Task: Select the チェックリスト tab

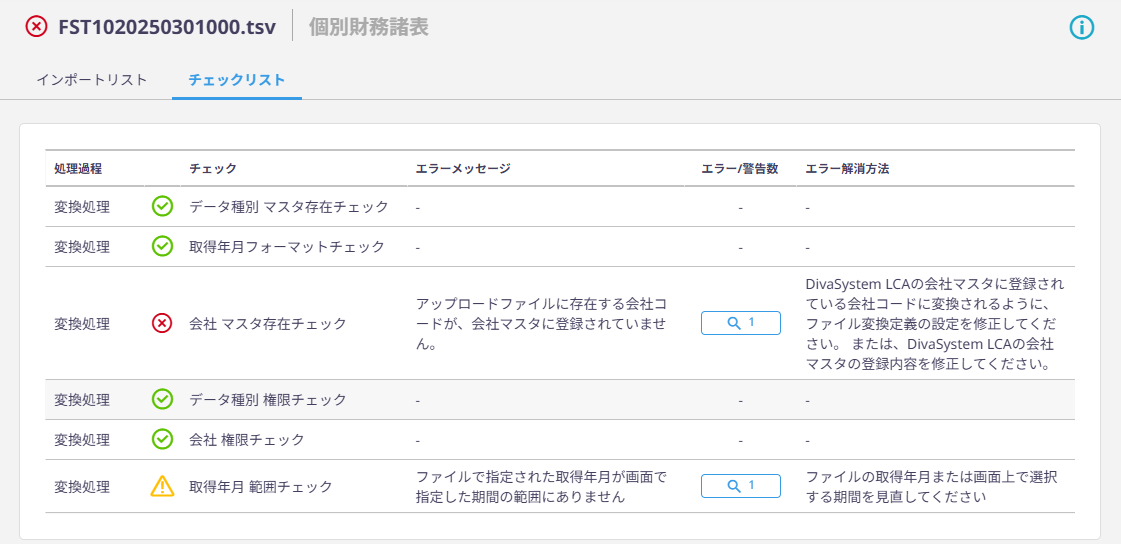Action: pos(237,79)
